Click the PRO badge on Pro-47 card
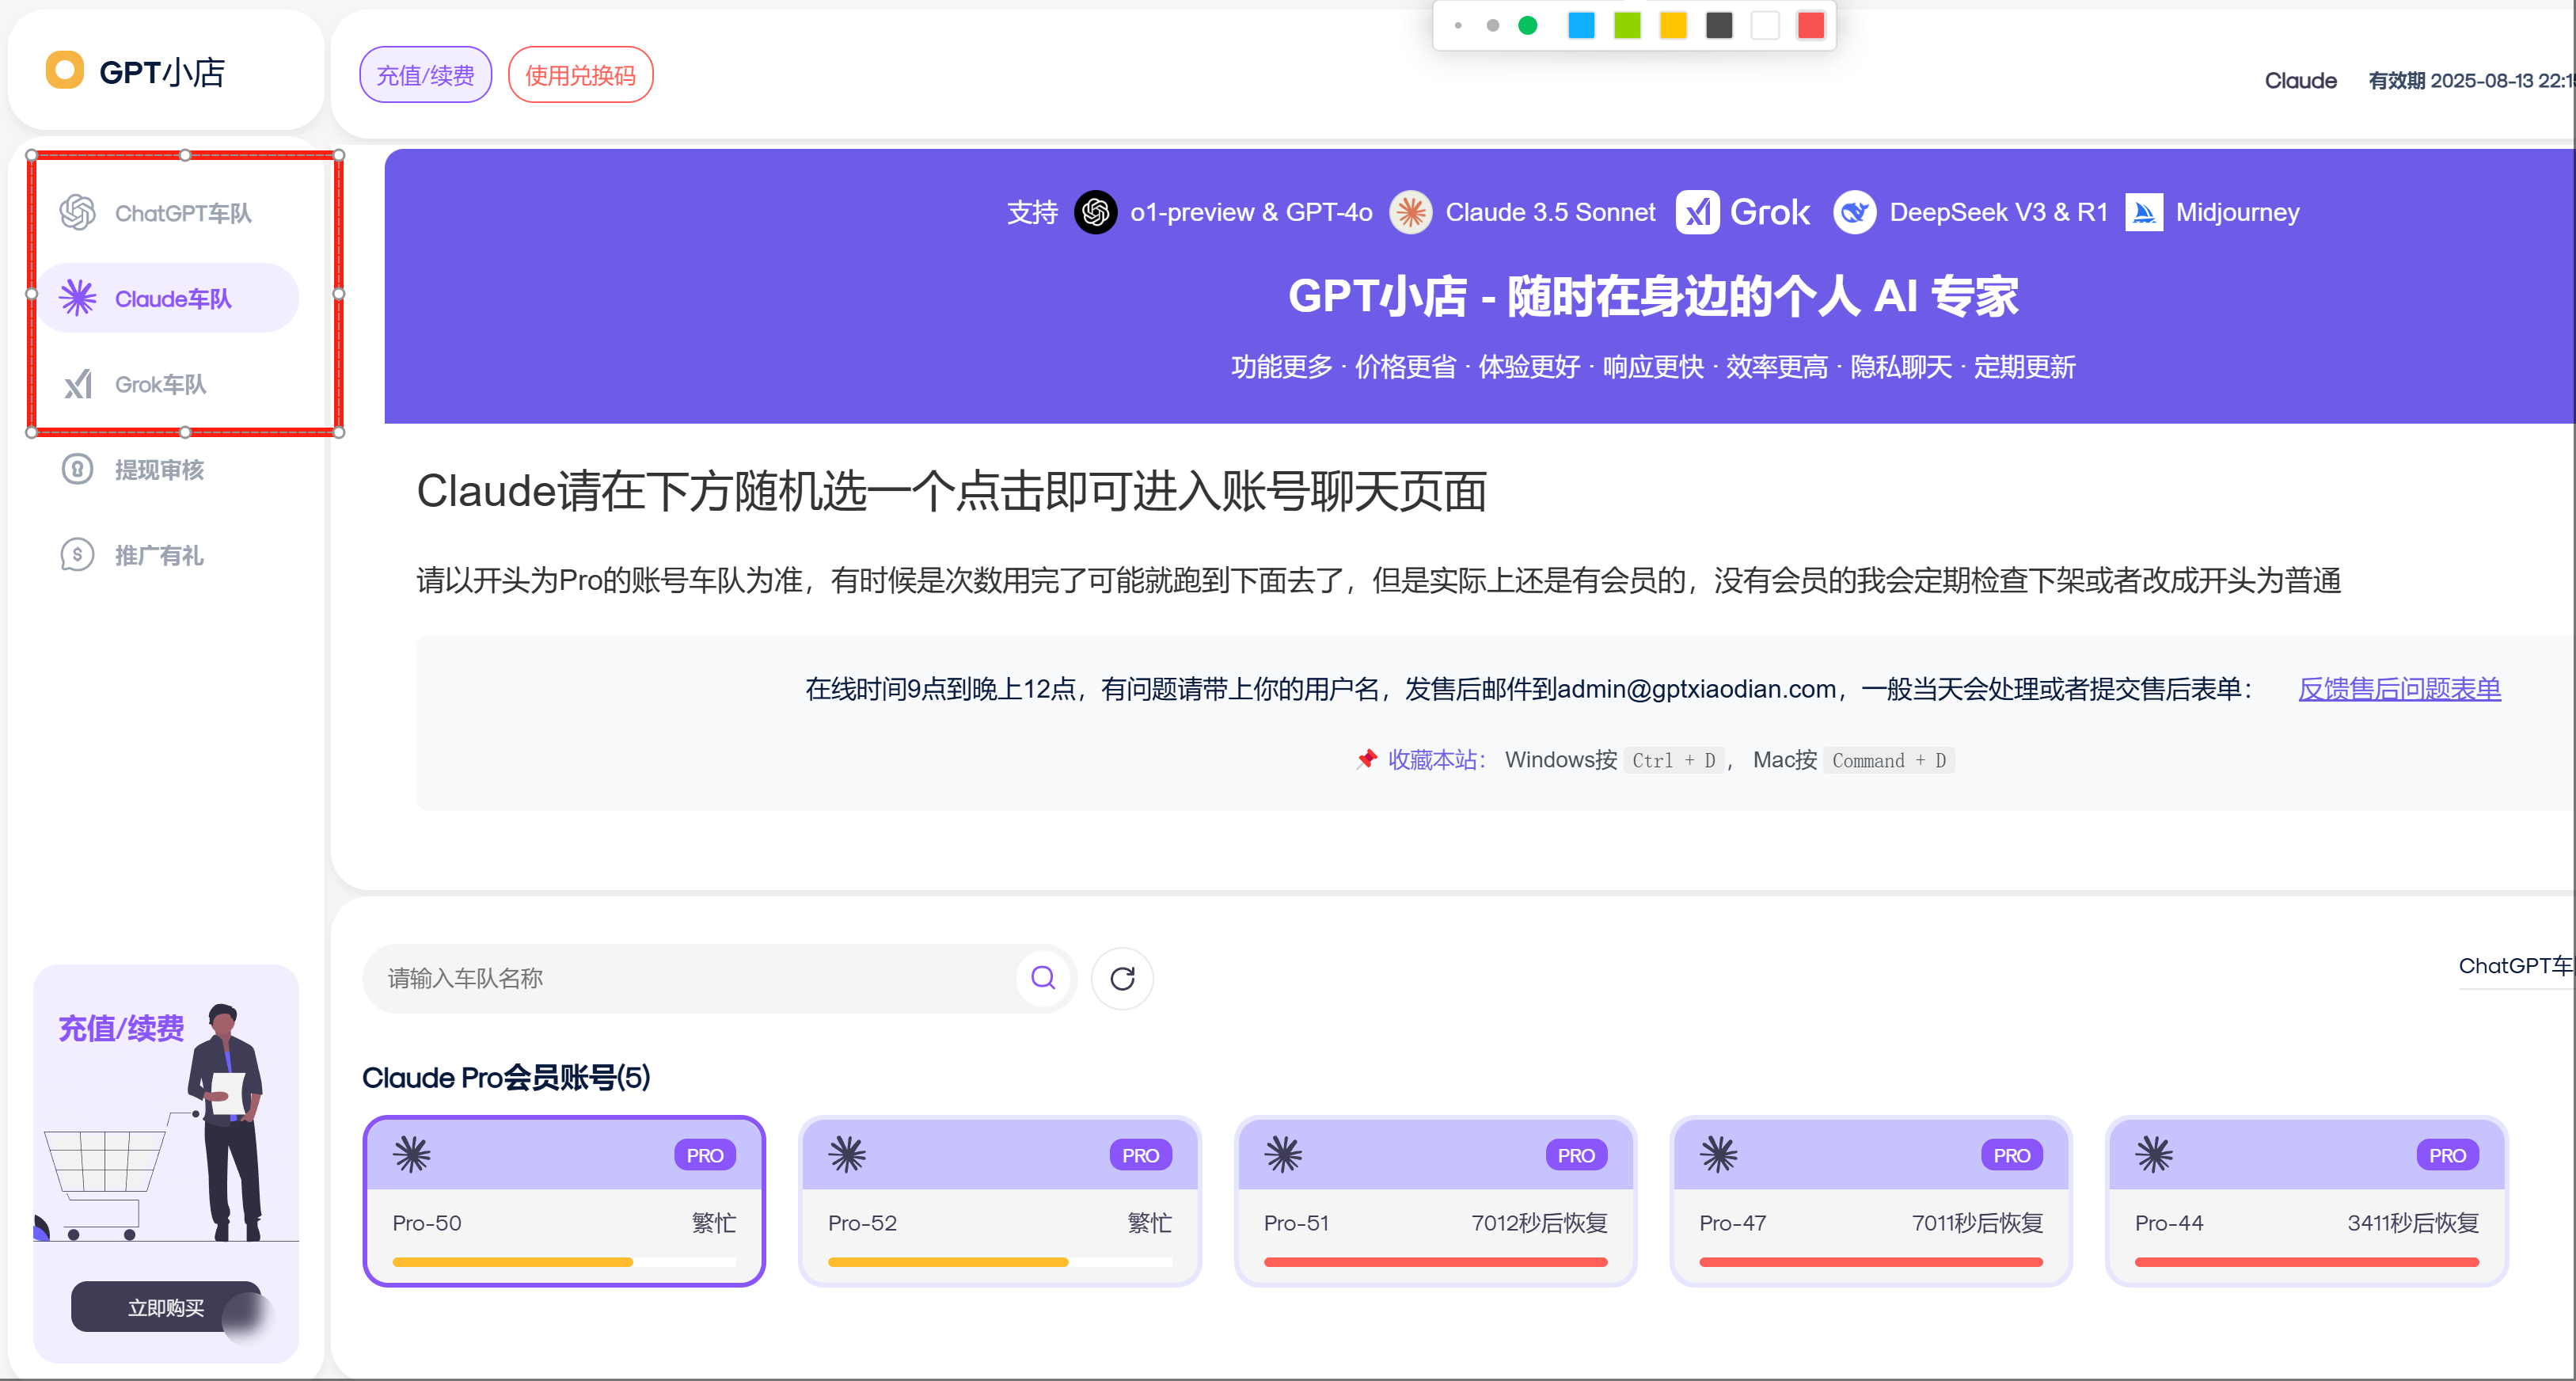 tap(2012, 1155)
